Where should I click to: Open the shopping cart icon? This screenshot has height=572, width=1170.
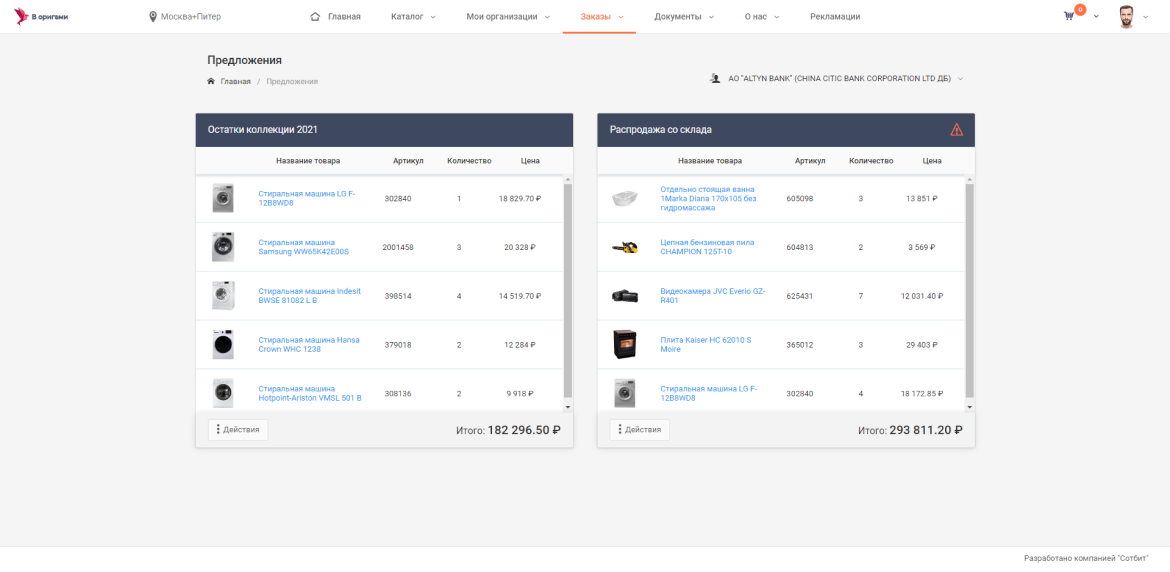click(1069, 16)
